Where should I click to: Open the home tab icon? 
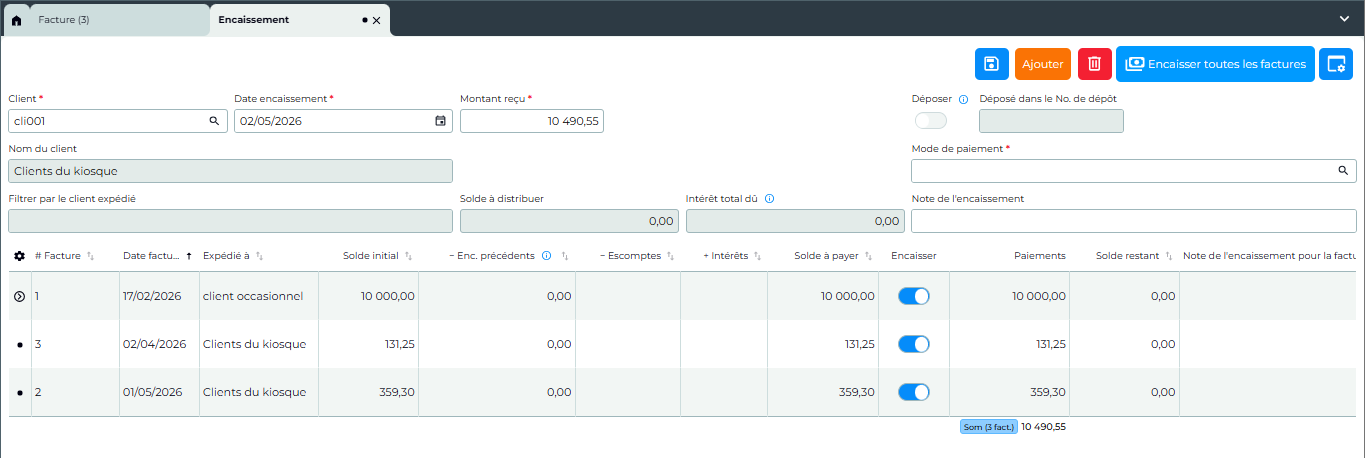(x=16, y=20)
